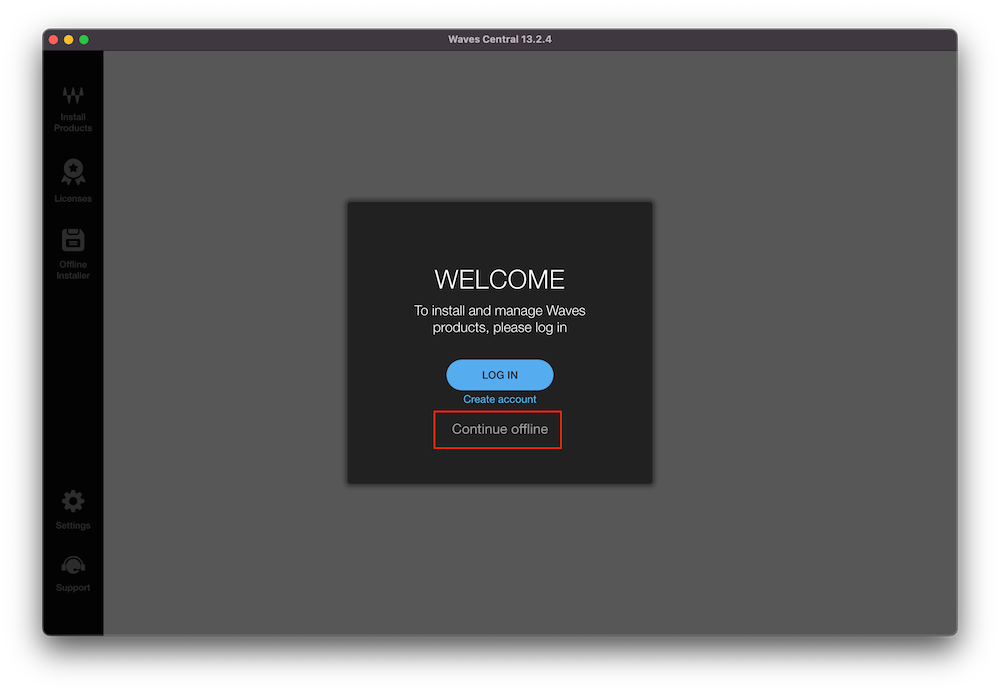Image resolution: width=1000 pixels, height=692 pixels.
Task: Select the Waves logo at sidebar top
Action: tap(73, 96)
